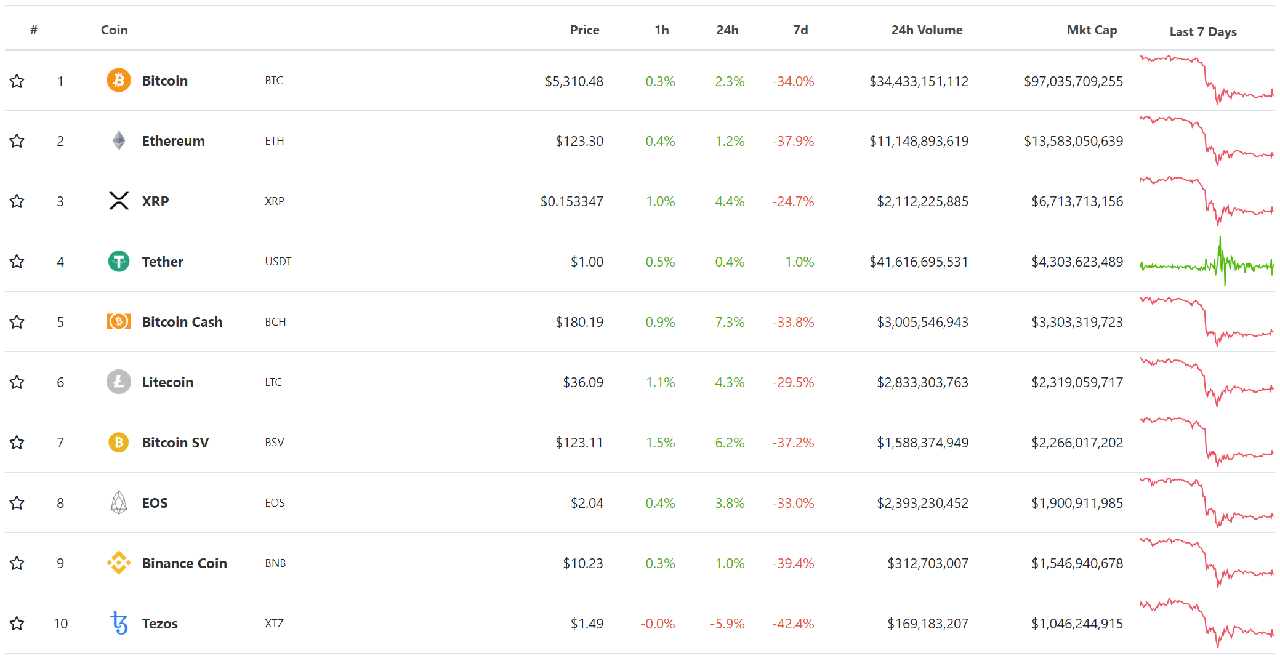
Task: Click Tezos 7d change -42.4%
Action: [793, 624]
